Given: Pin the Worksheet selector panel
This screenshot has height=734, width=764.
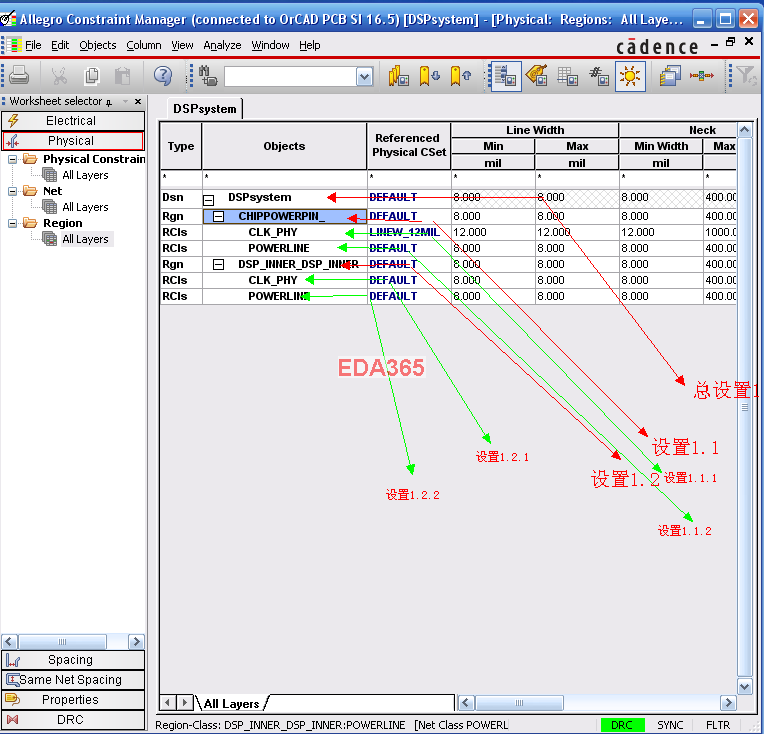Looking at the screenshot, I should point(109,102).
